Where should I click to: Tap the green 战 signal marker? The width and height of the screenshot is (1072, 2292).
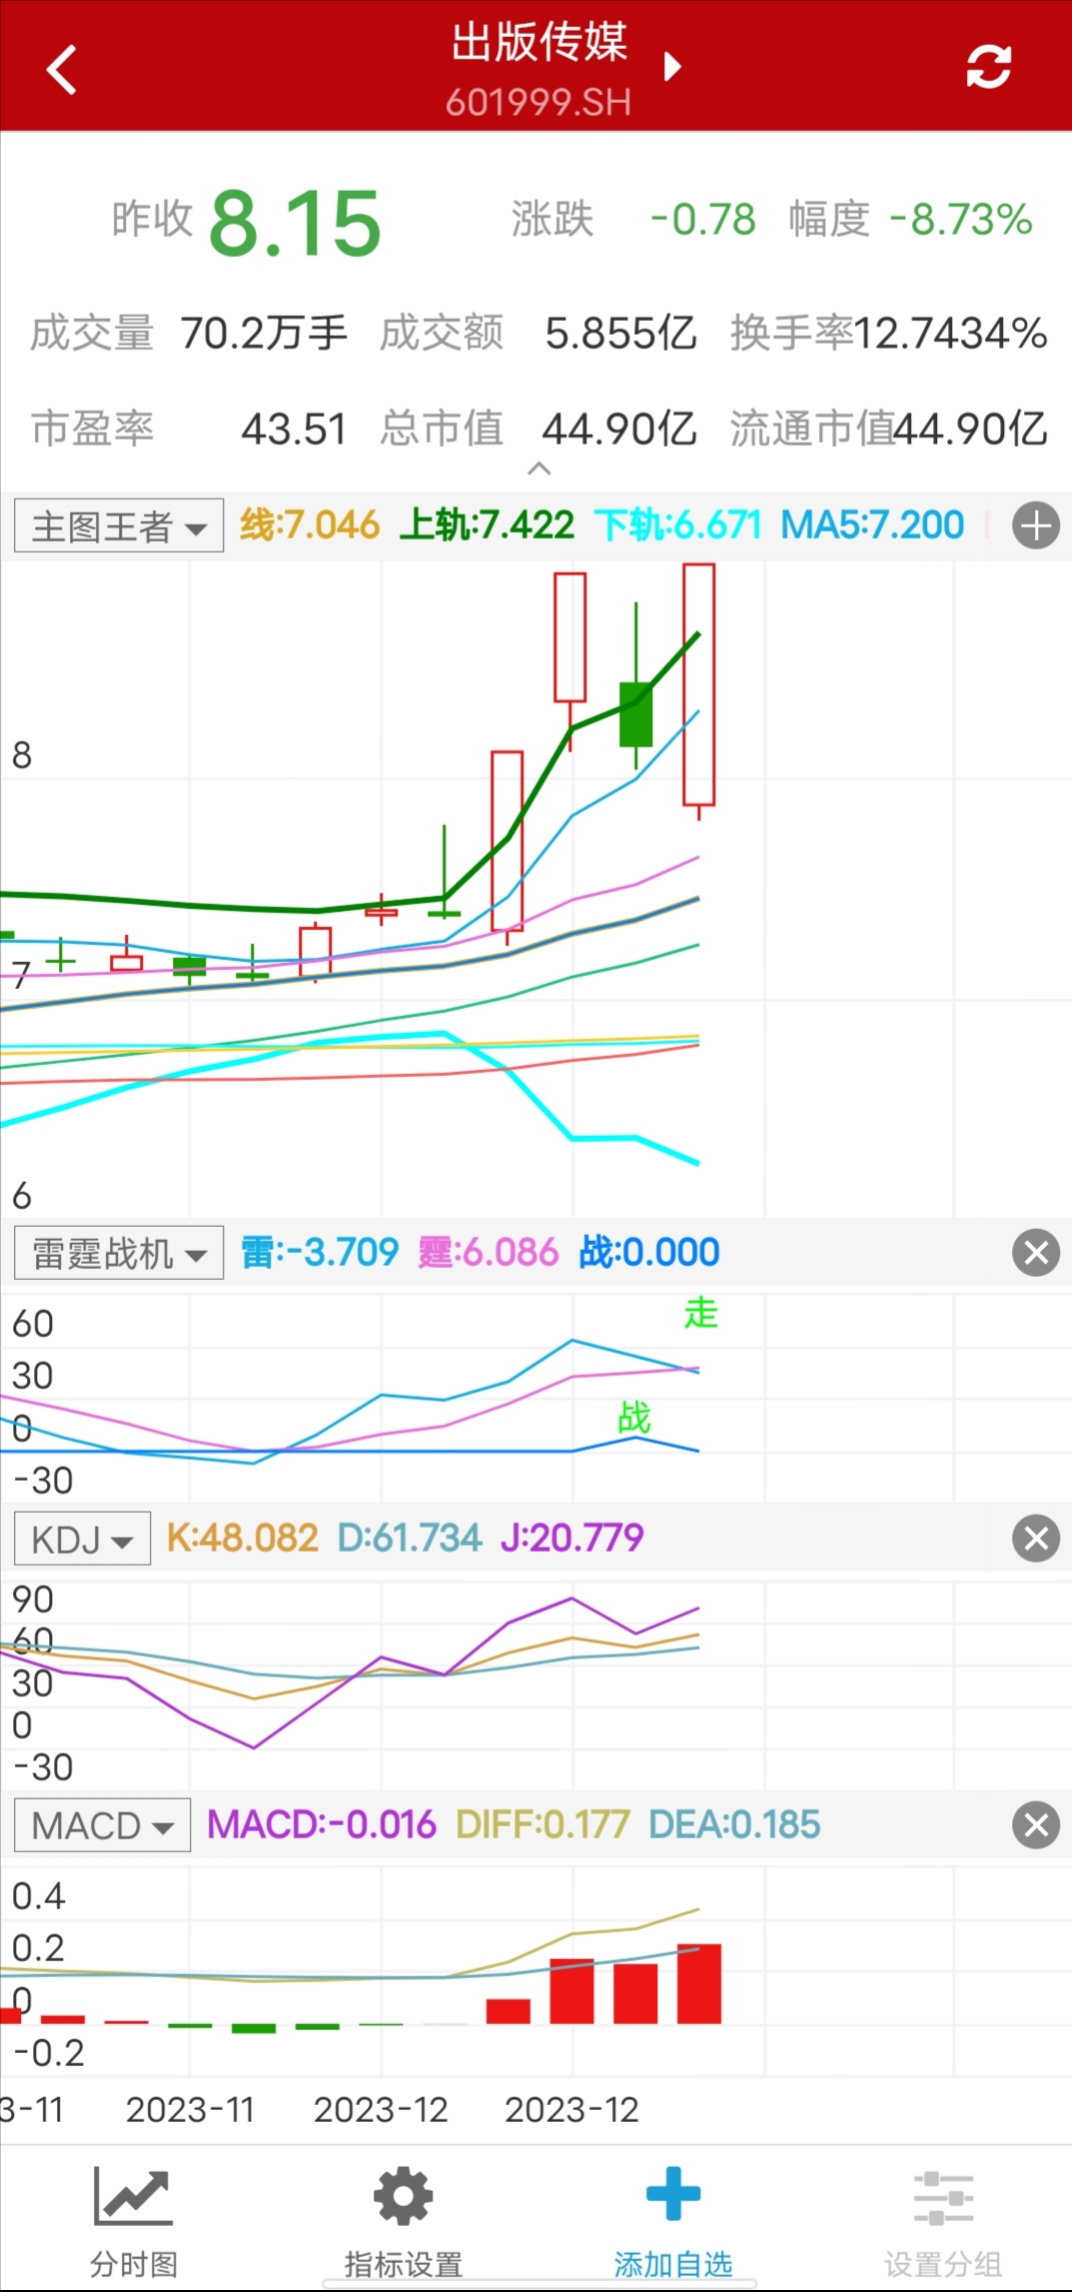(634, 1416)
